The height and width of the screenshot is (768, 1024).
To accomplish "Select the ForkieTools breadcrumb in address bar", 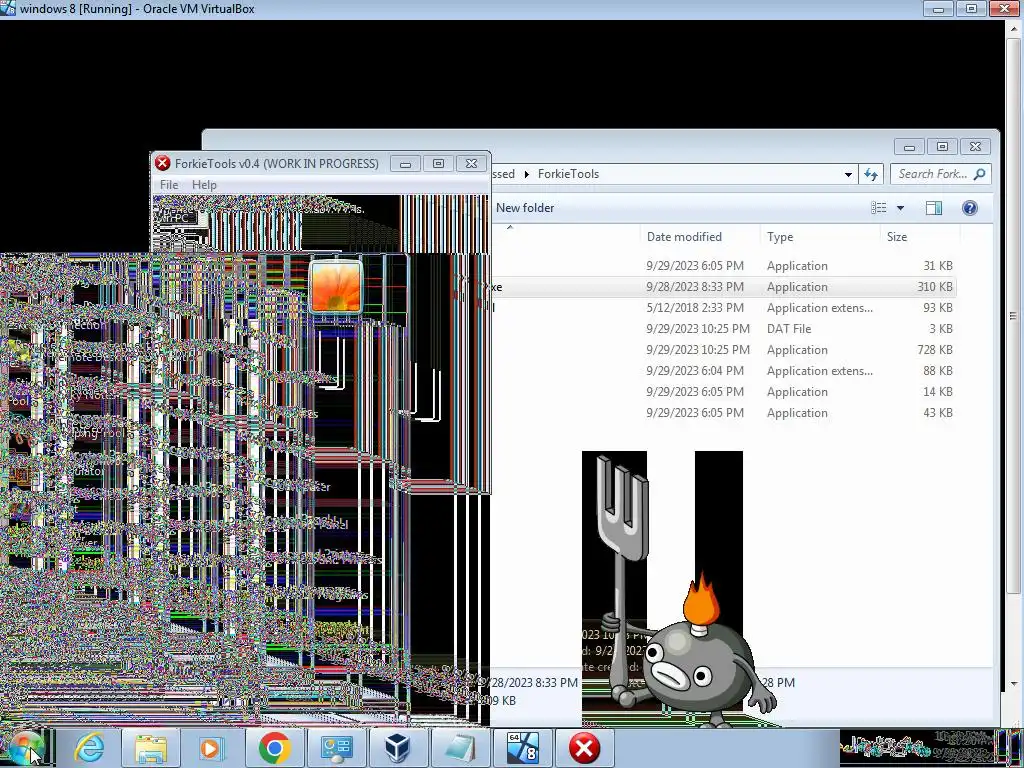I will coord(568,174).
